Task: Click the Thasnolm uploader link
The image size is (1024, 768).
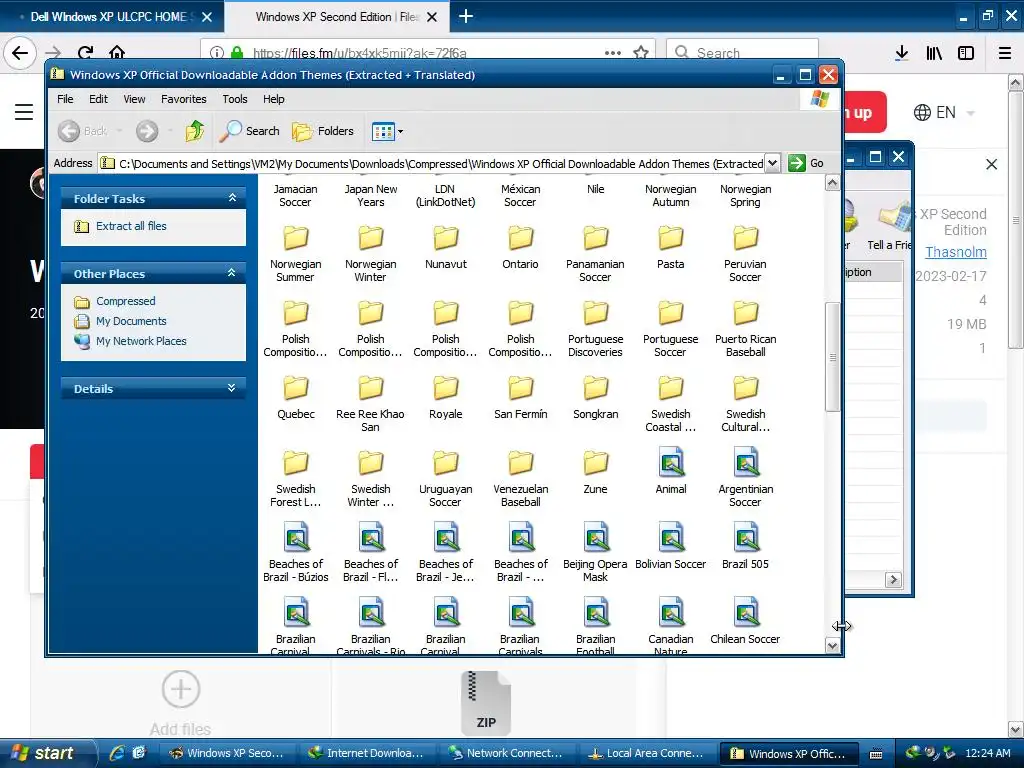Action: (x=955, y=252)
